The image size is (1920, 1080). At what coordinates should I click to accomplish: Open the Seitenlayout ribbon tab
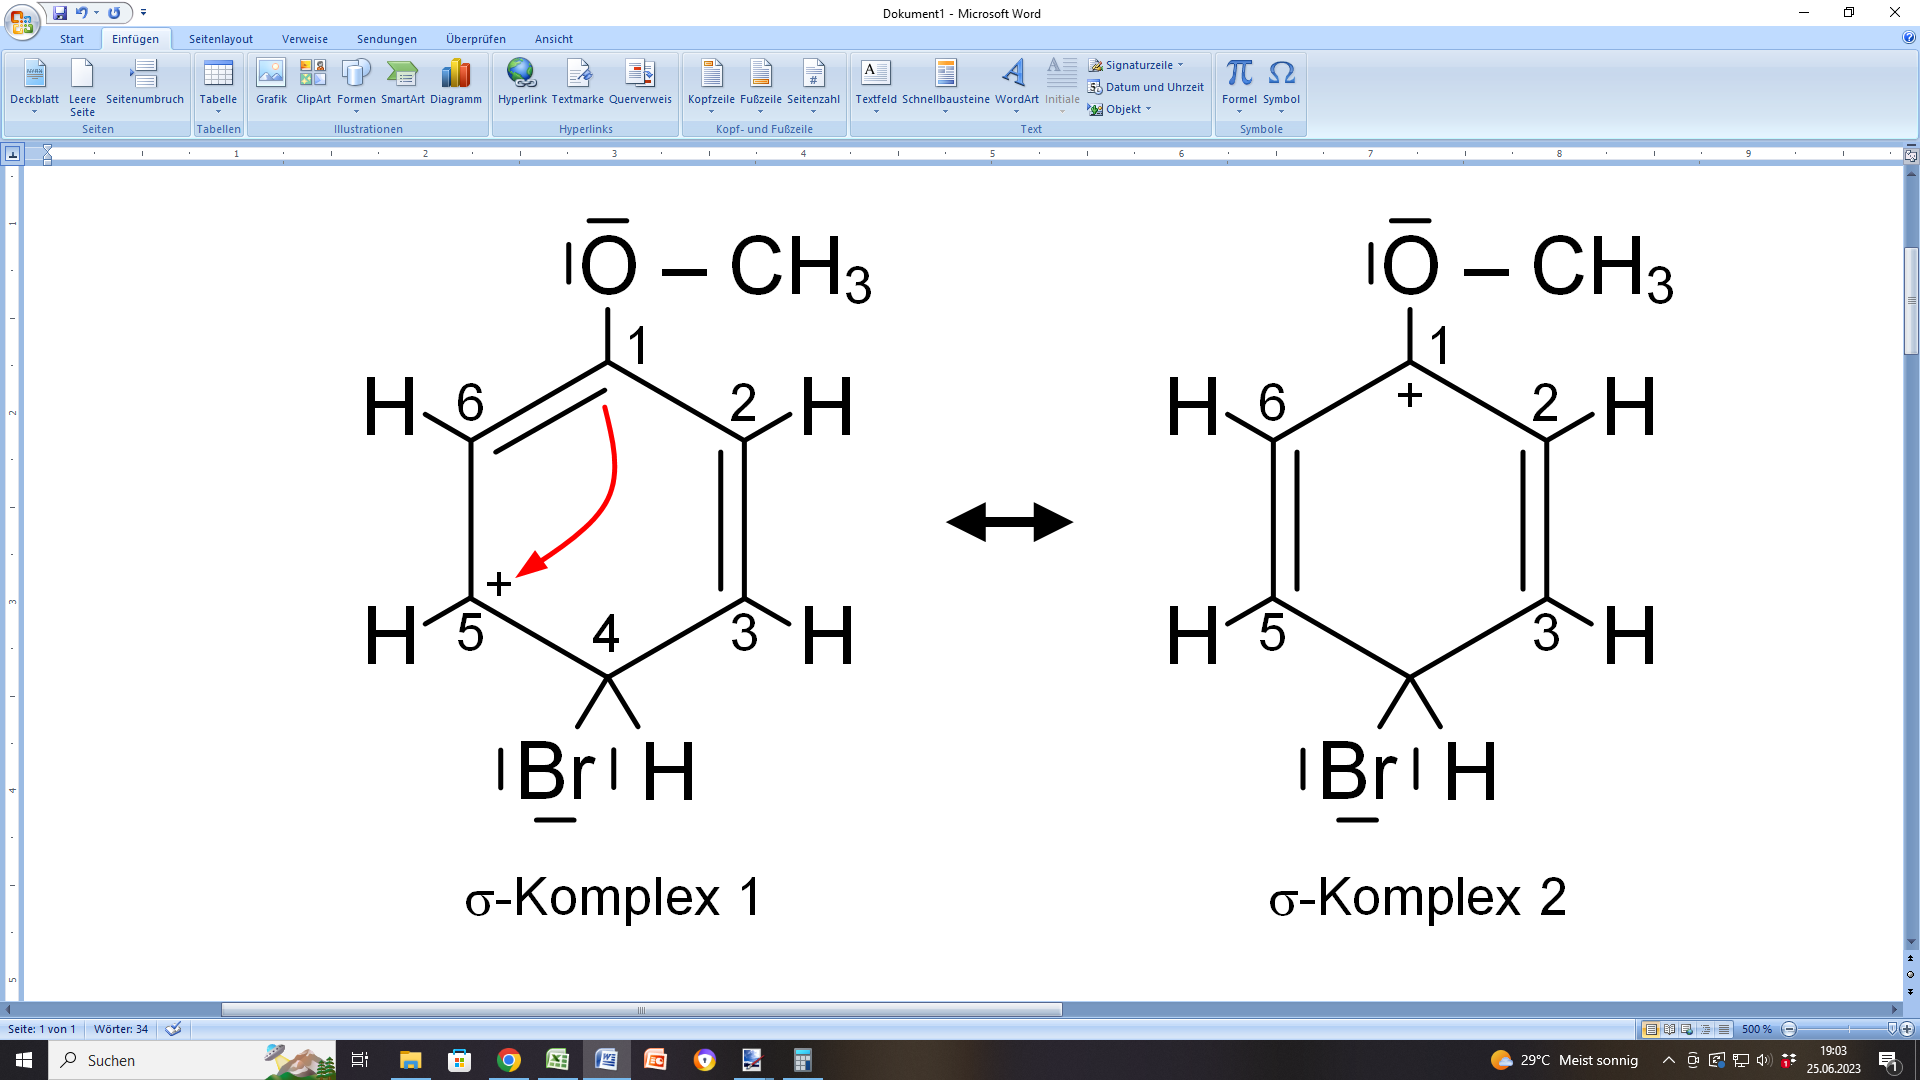tap(221, 39)
